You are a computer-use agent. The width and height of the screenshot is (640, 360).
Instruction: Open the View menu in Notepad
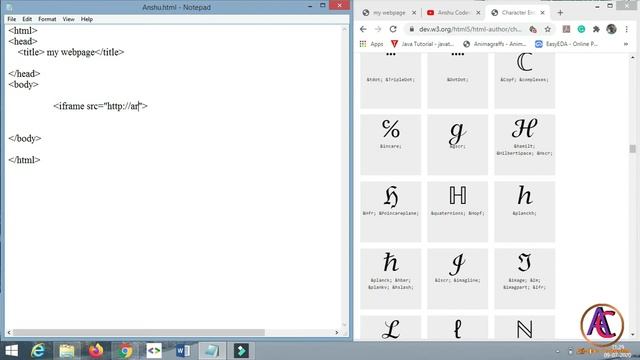click(x=69, y=19)
